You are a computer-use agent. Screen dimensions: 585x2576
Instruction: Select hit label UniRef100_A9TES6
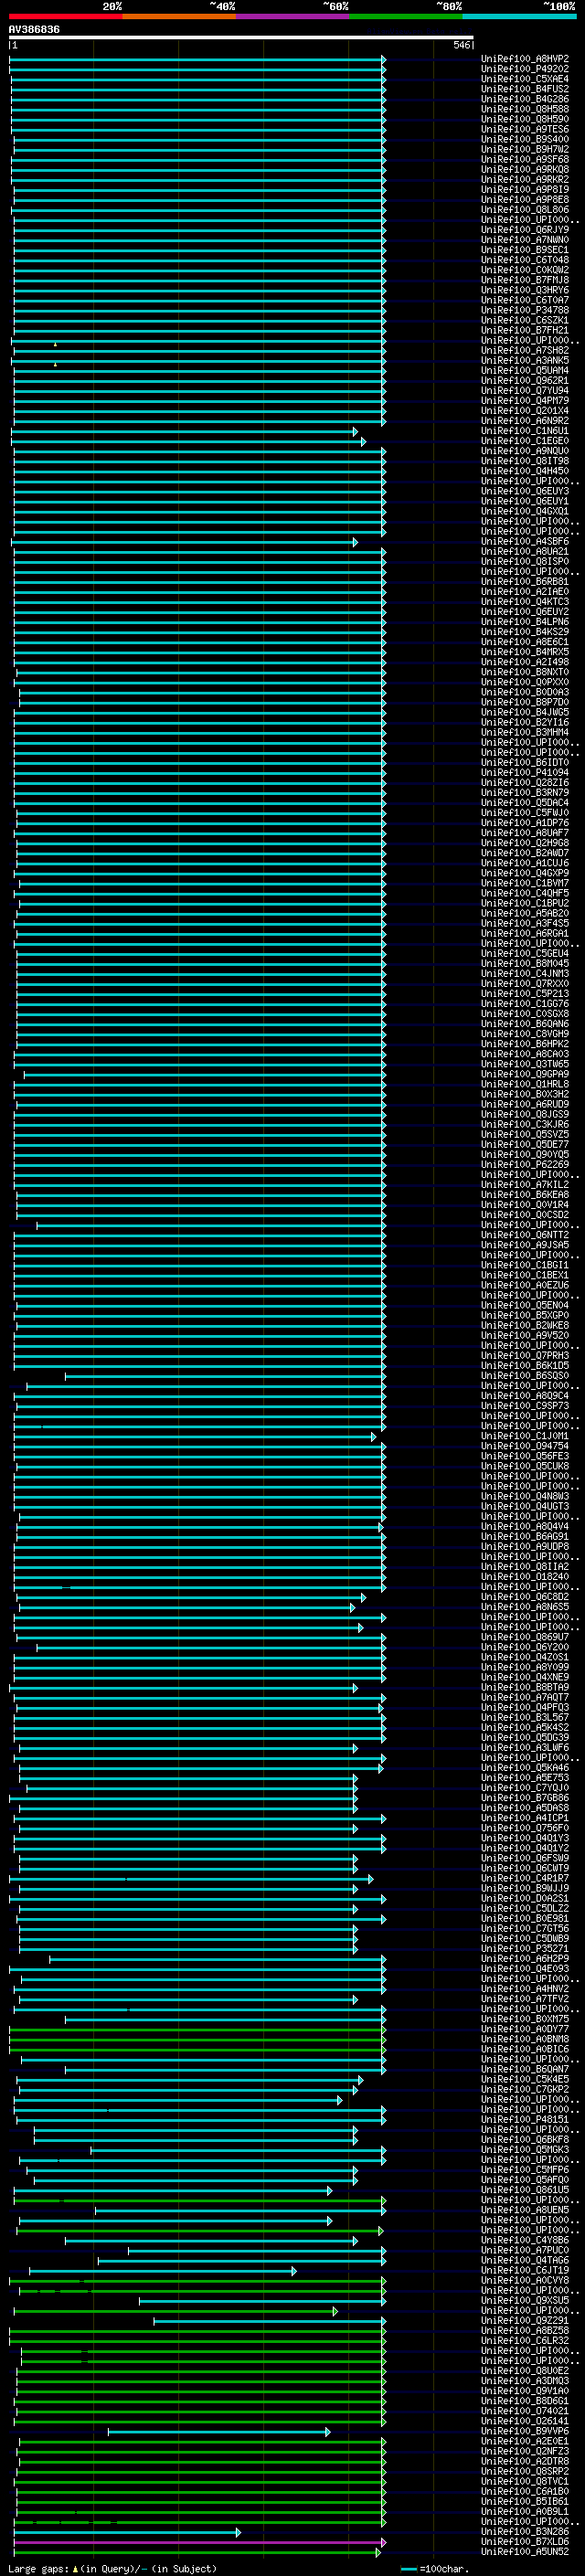click(525, 130)
